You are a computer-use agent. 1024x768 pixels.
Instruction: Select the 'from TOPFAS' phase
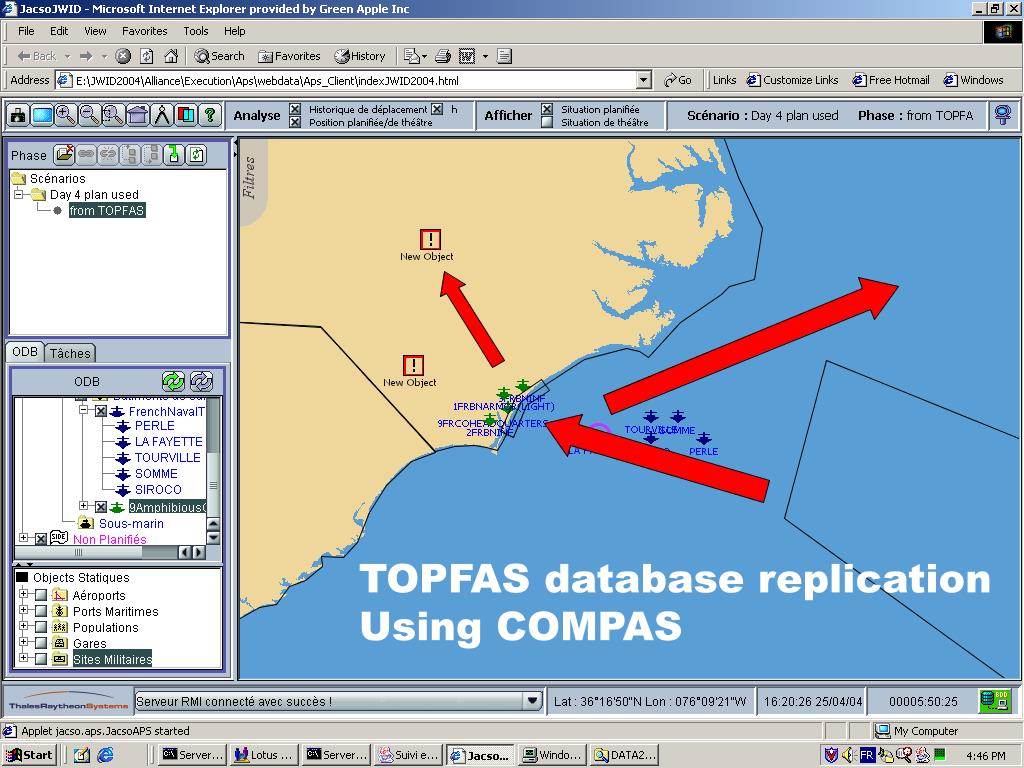[106, 210]
